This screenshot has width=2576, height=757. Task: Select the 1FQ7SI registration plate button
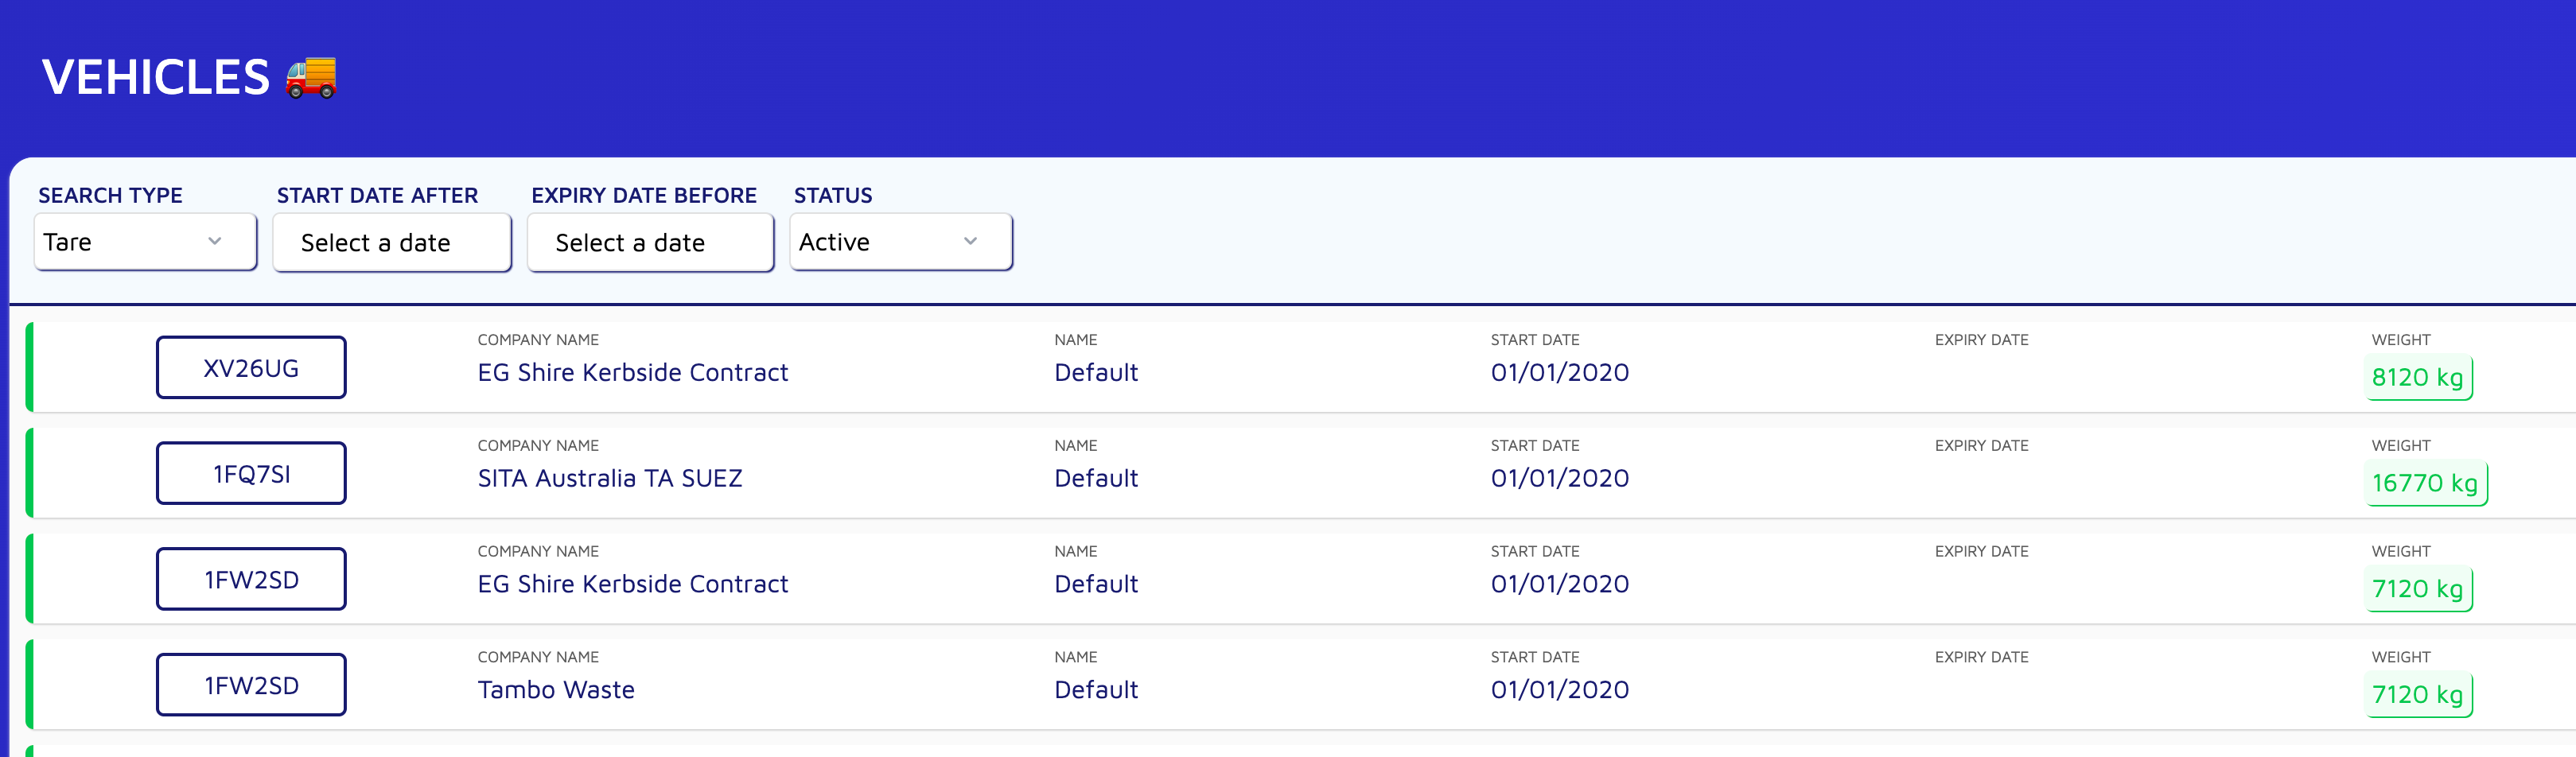(251, 474)
